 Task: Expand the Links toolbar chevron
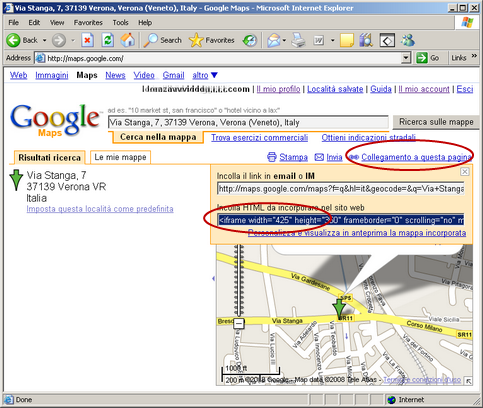click(474, 56)
